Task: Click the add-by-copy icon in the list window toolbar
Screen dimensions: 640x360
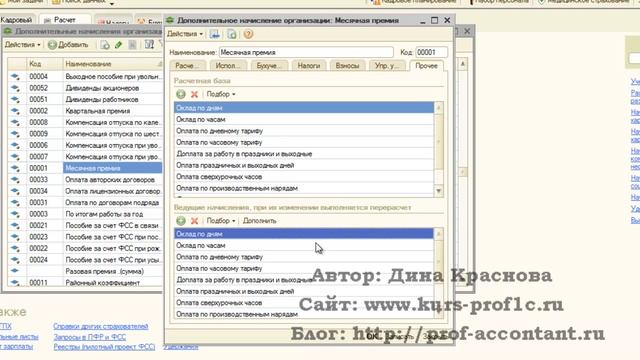Action: (x=105, y=45)
